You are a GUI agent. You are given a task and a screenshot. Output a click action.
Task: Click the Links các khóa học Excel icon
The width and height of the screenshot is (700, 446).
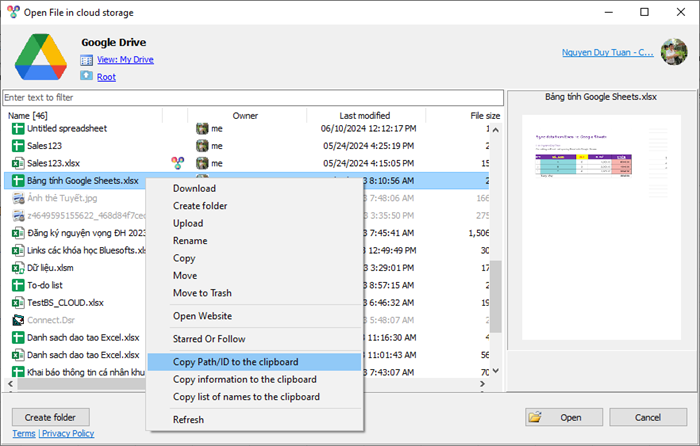point(18,250)
